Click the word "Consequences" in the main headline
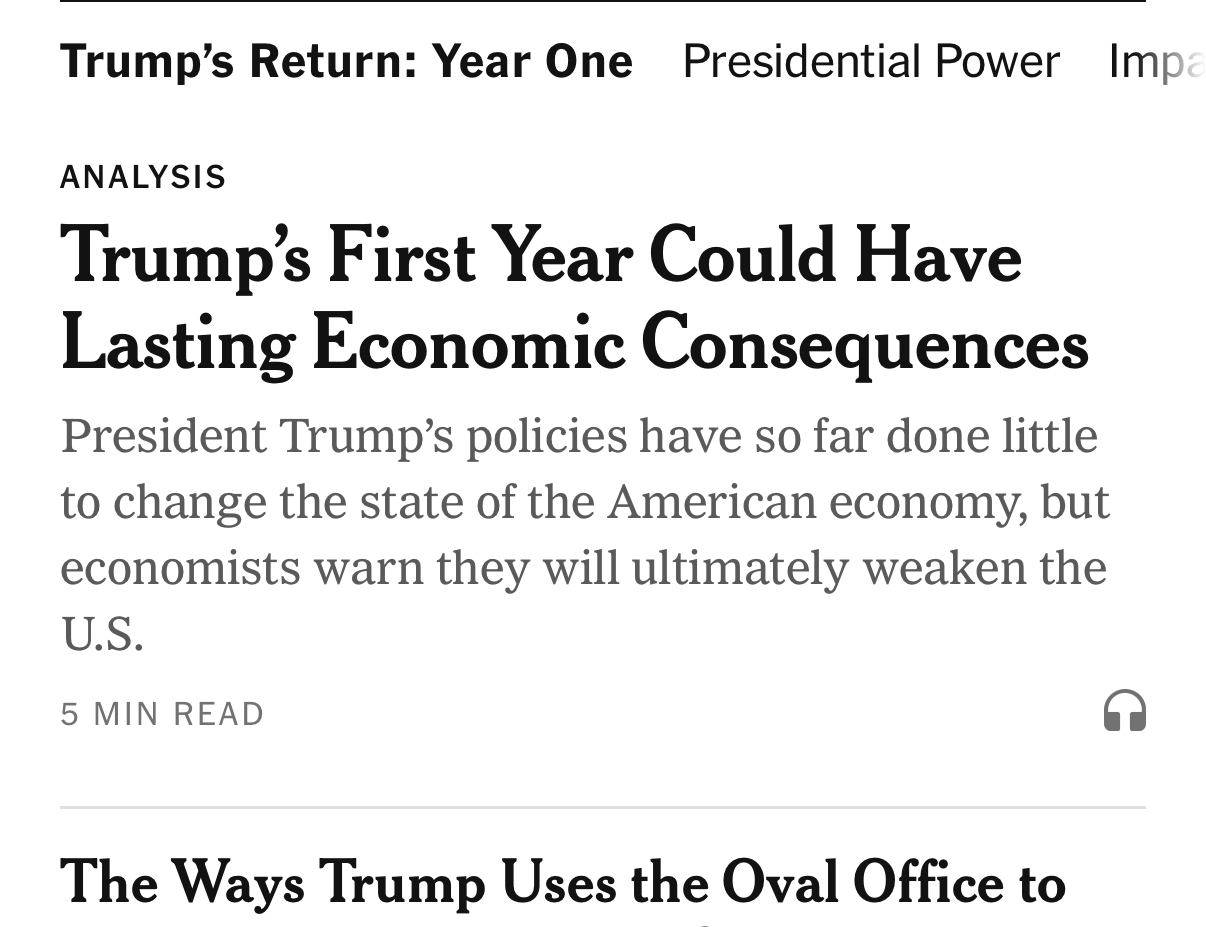1206x927 pixels. (x=864, y=343)
